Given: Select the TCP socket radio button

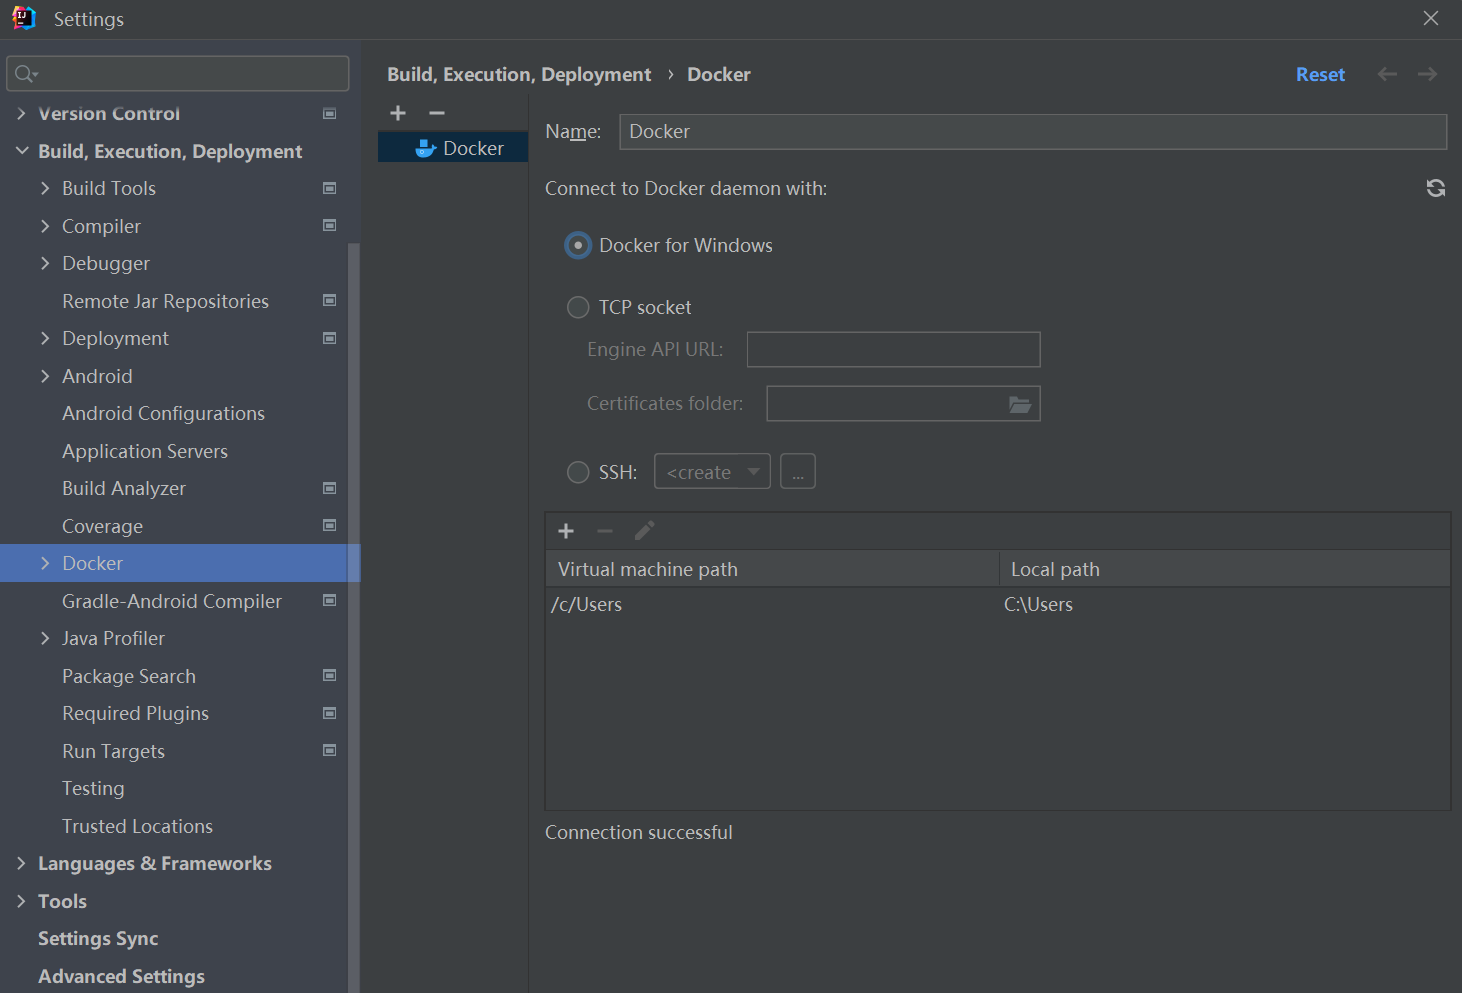Looking at the screenshot, I should pos(578,307).
